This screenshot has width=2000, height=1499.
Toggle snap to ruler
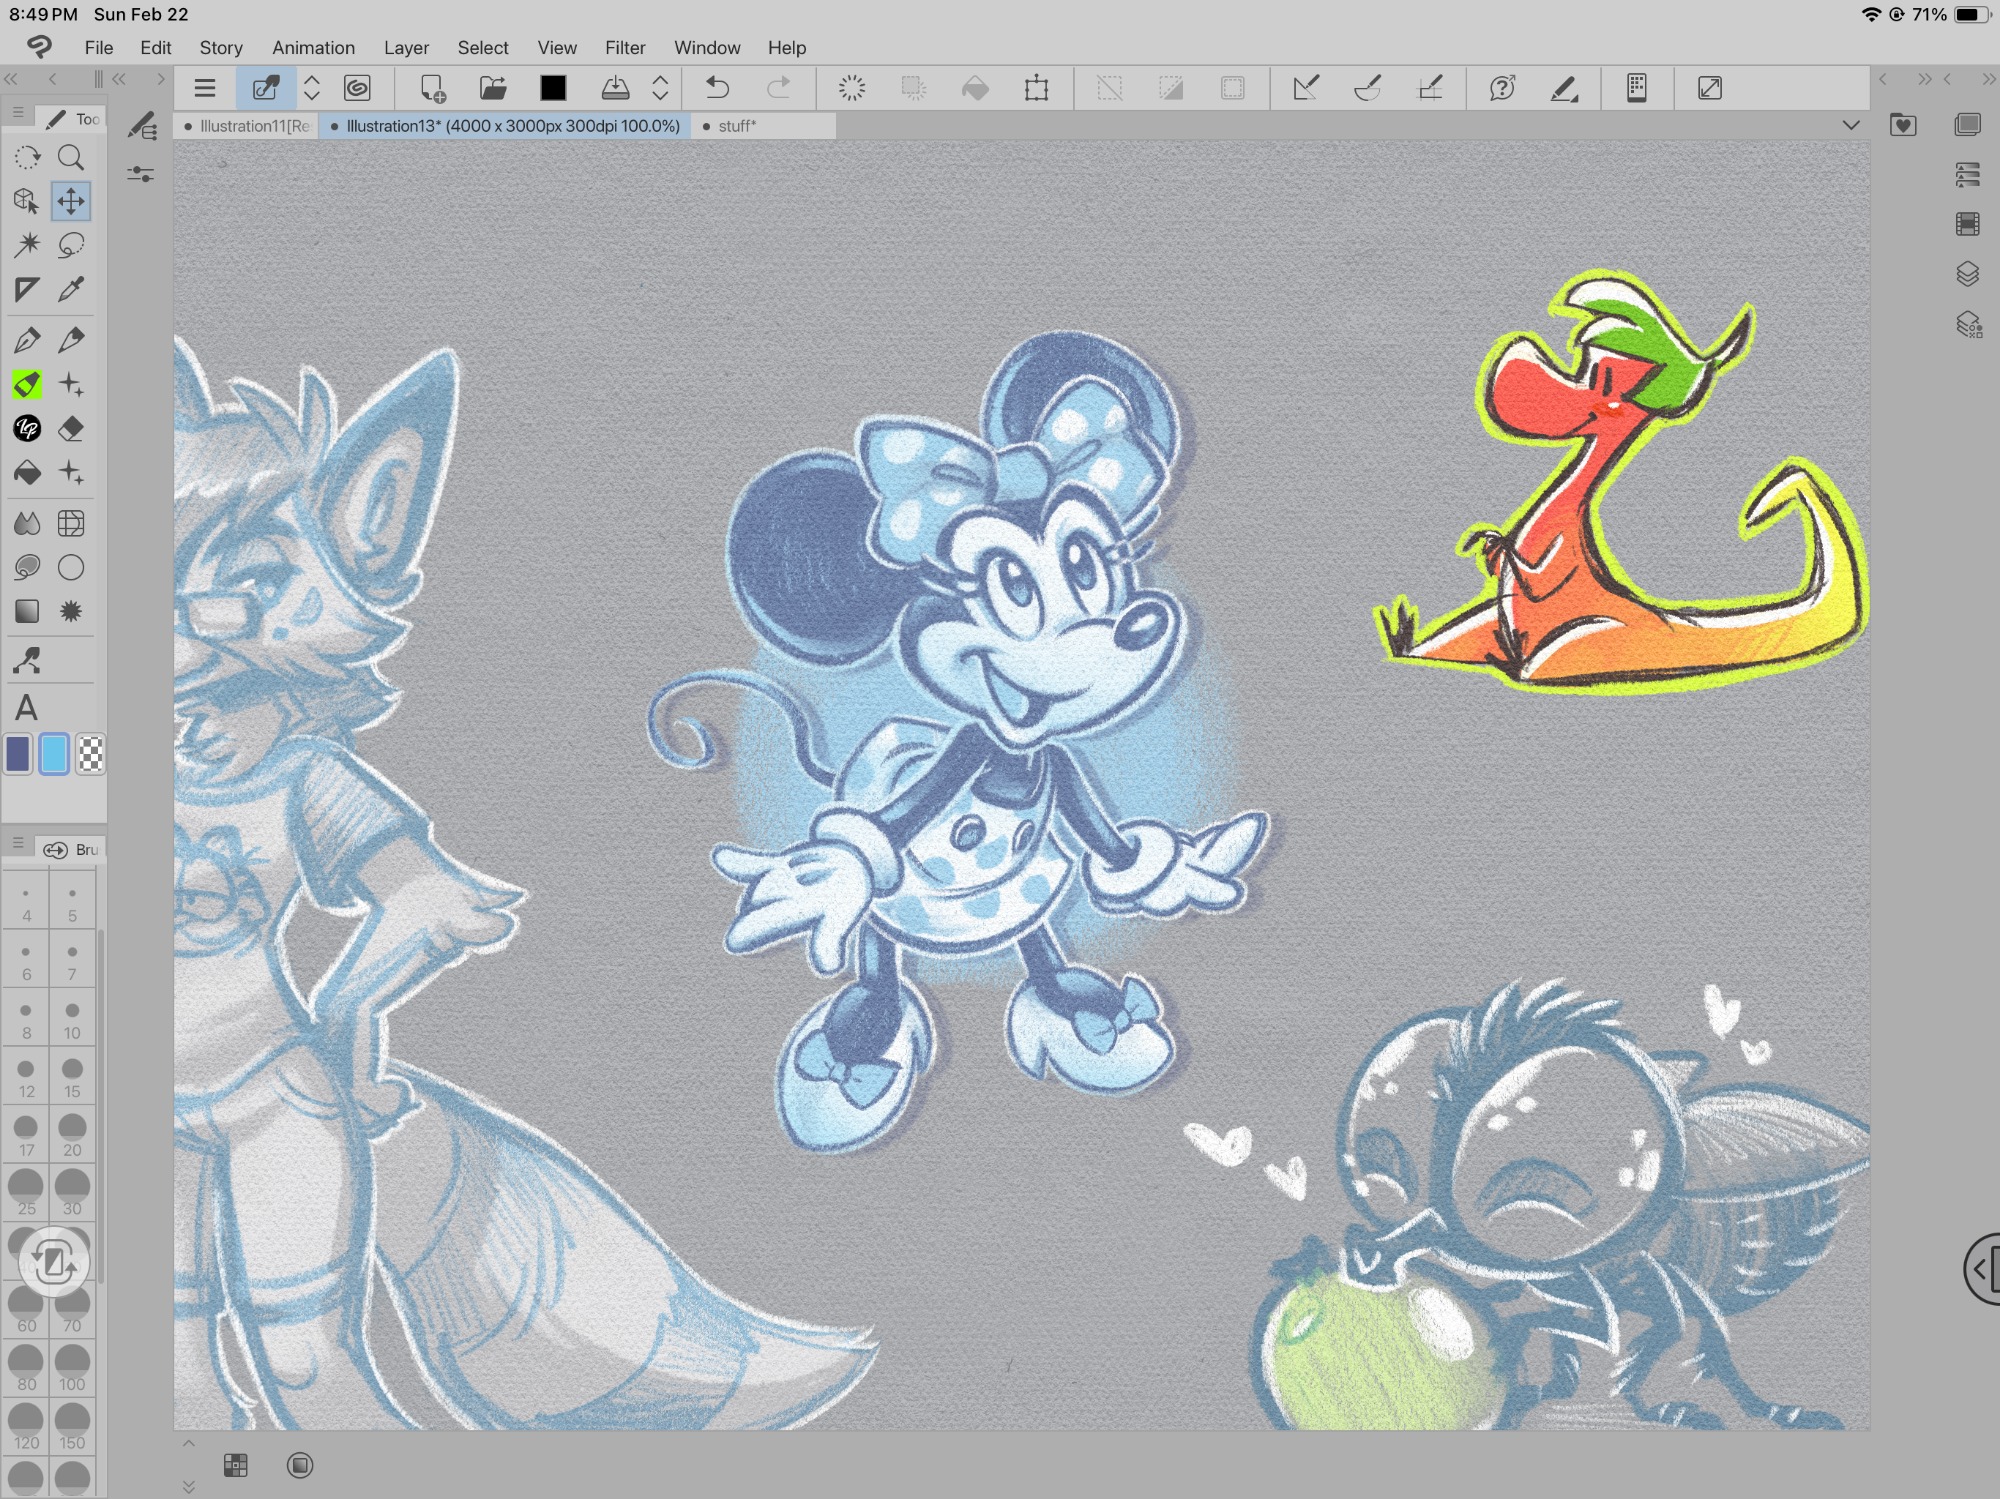click(x=1306, y=88)
